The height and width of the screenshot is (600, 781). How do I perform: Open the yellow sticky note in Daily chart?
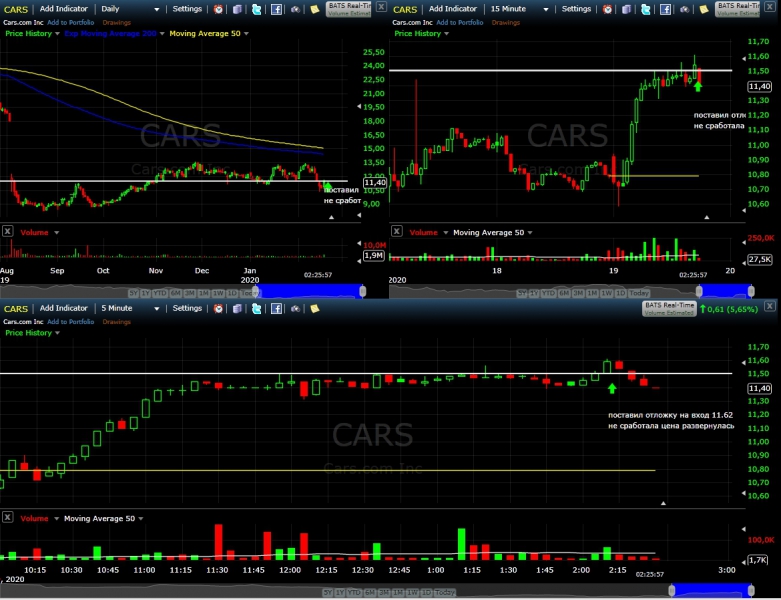pos(315,9)
